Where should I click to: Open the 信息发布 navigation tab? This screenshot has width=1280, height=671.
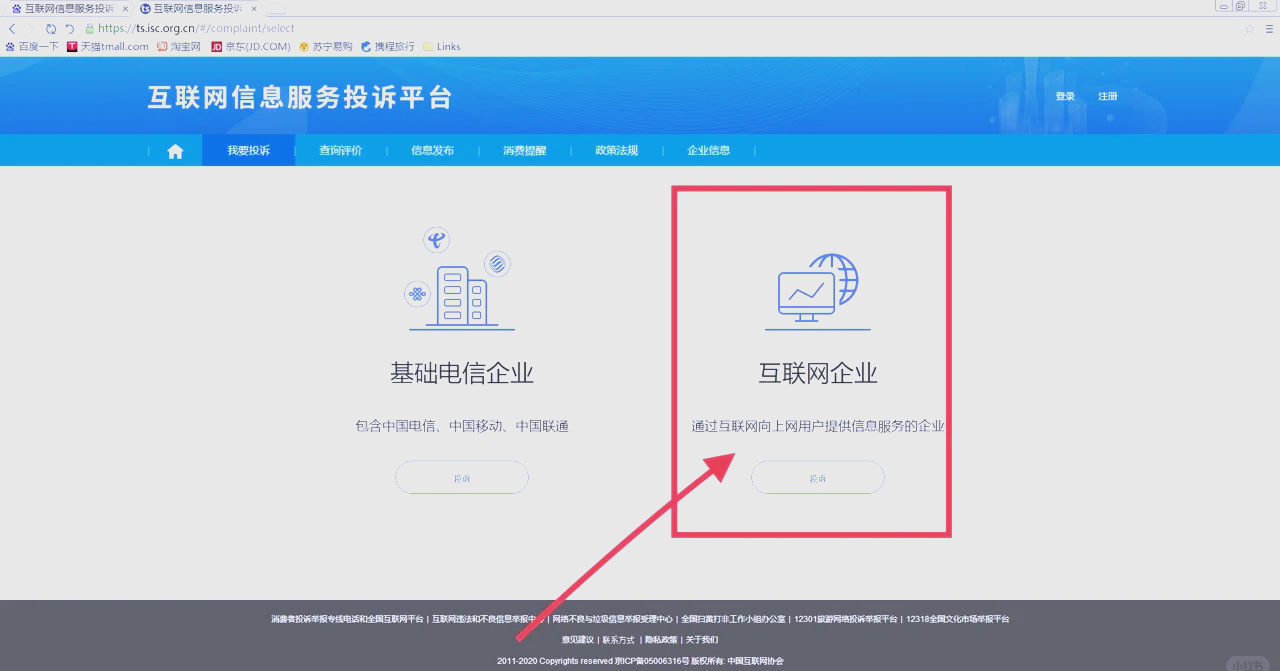point(432,151)
